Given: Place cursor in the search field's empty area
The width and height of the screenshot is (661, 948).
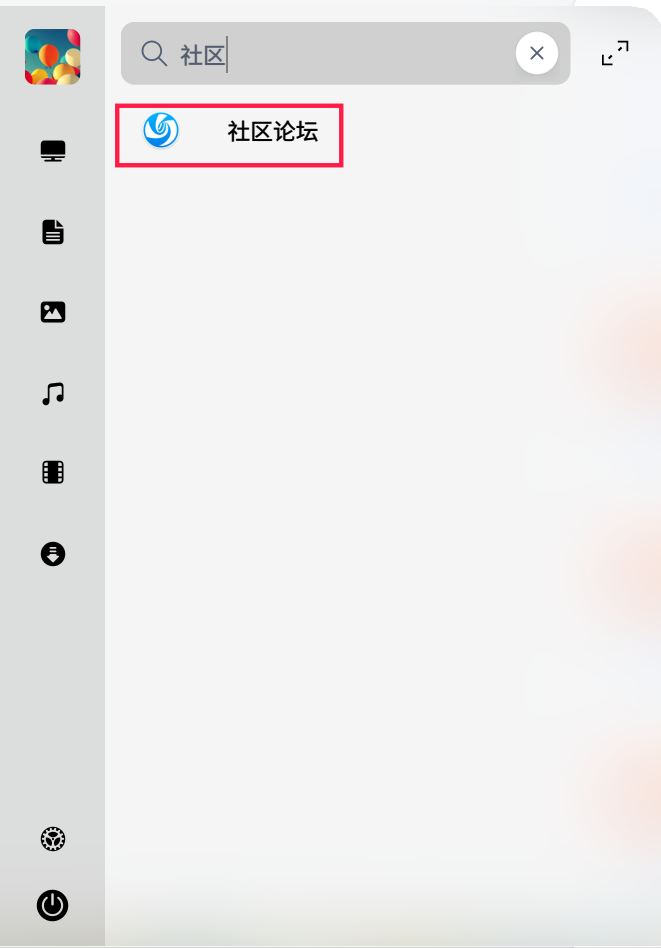Looking at the screenshot, I should 369,54.
